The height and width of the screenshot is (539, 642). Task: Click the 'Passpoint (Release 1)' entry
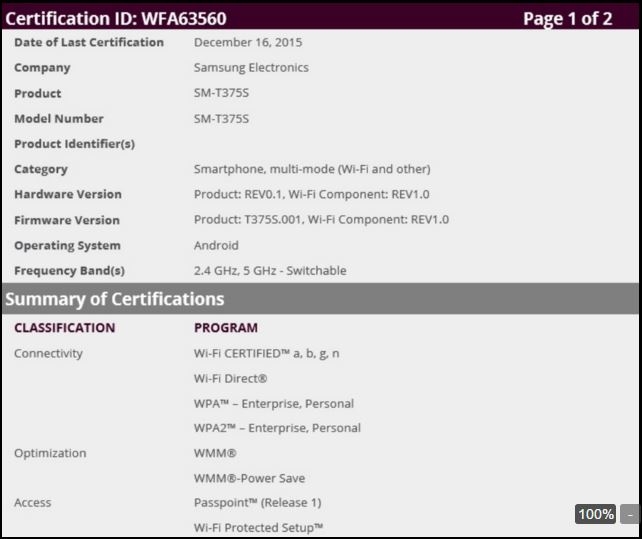[x=258, y=503]
